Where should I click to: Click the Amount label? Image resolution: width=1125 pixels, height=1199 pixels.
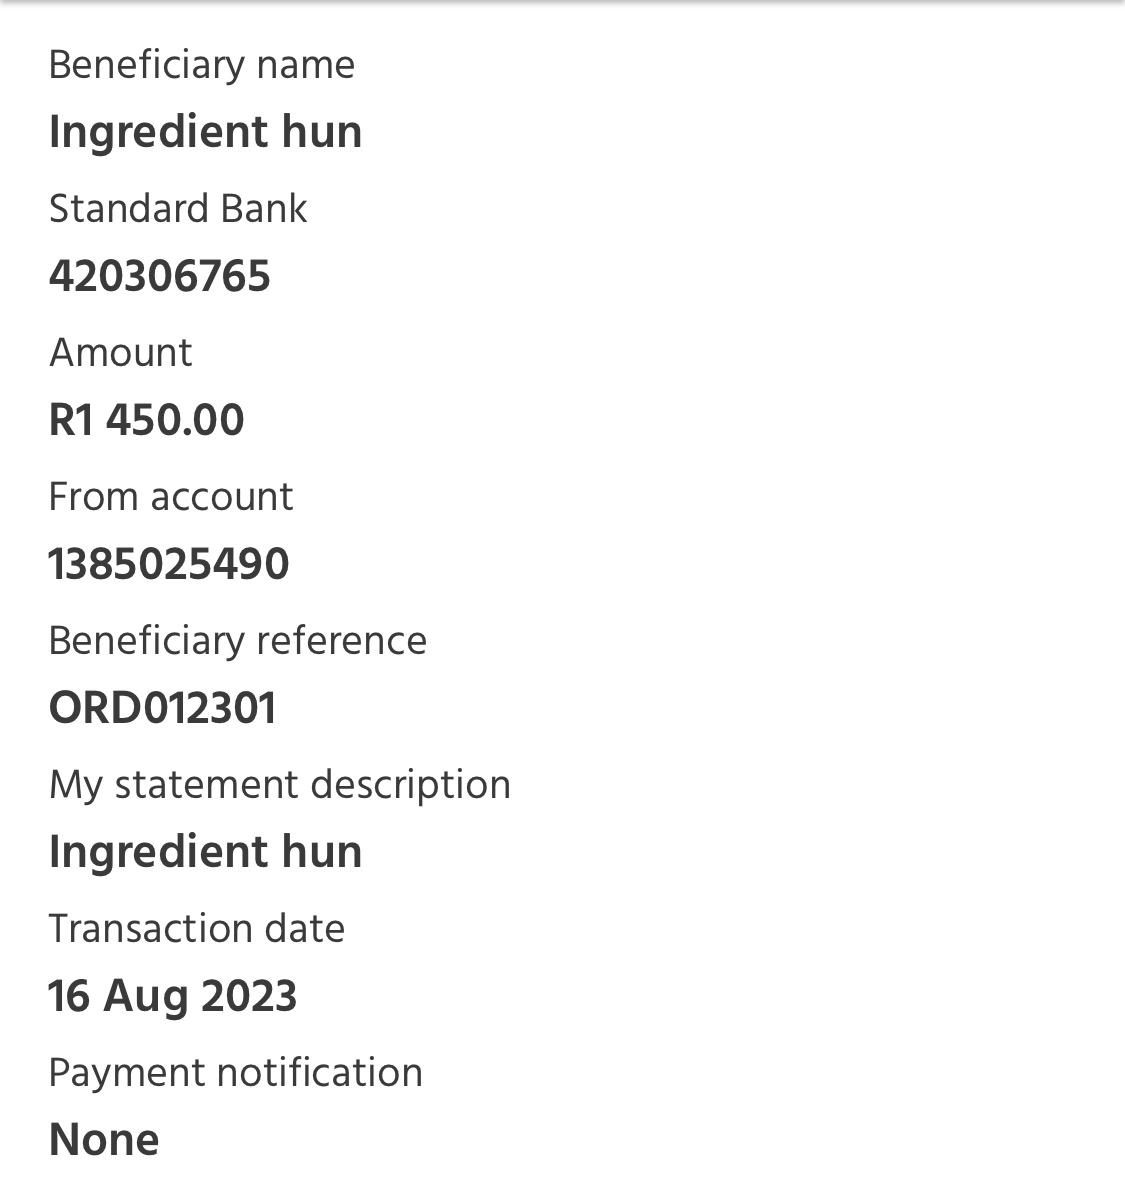pos(121,353)
